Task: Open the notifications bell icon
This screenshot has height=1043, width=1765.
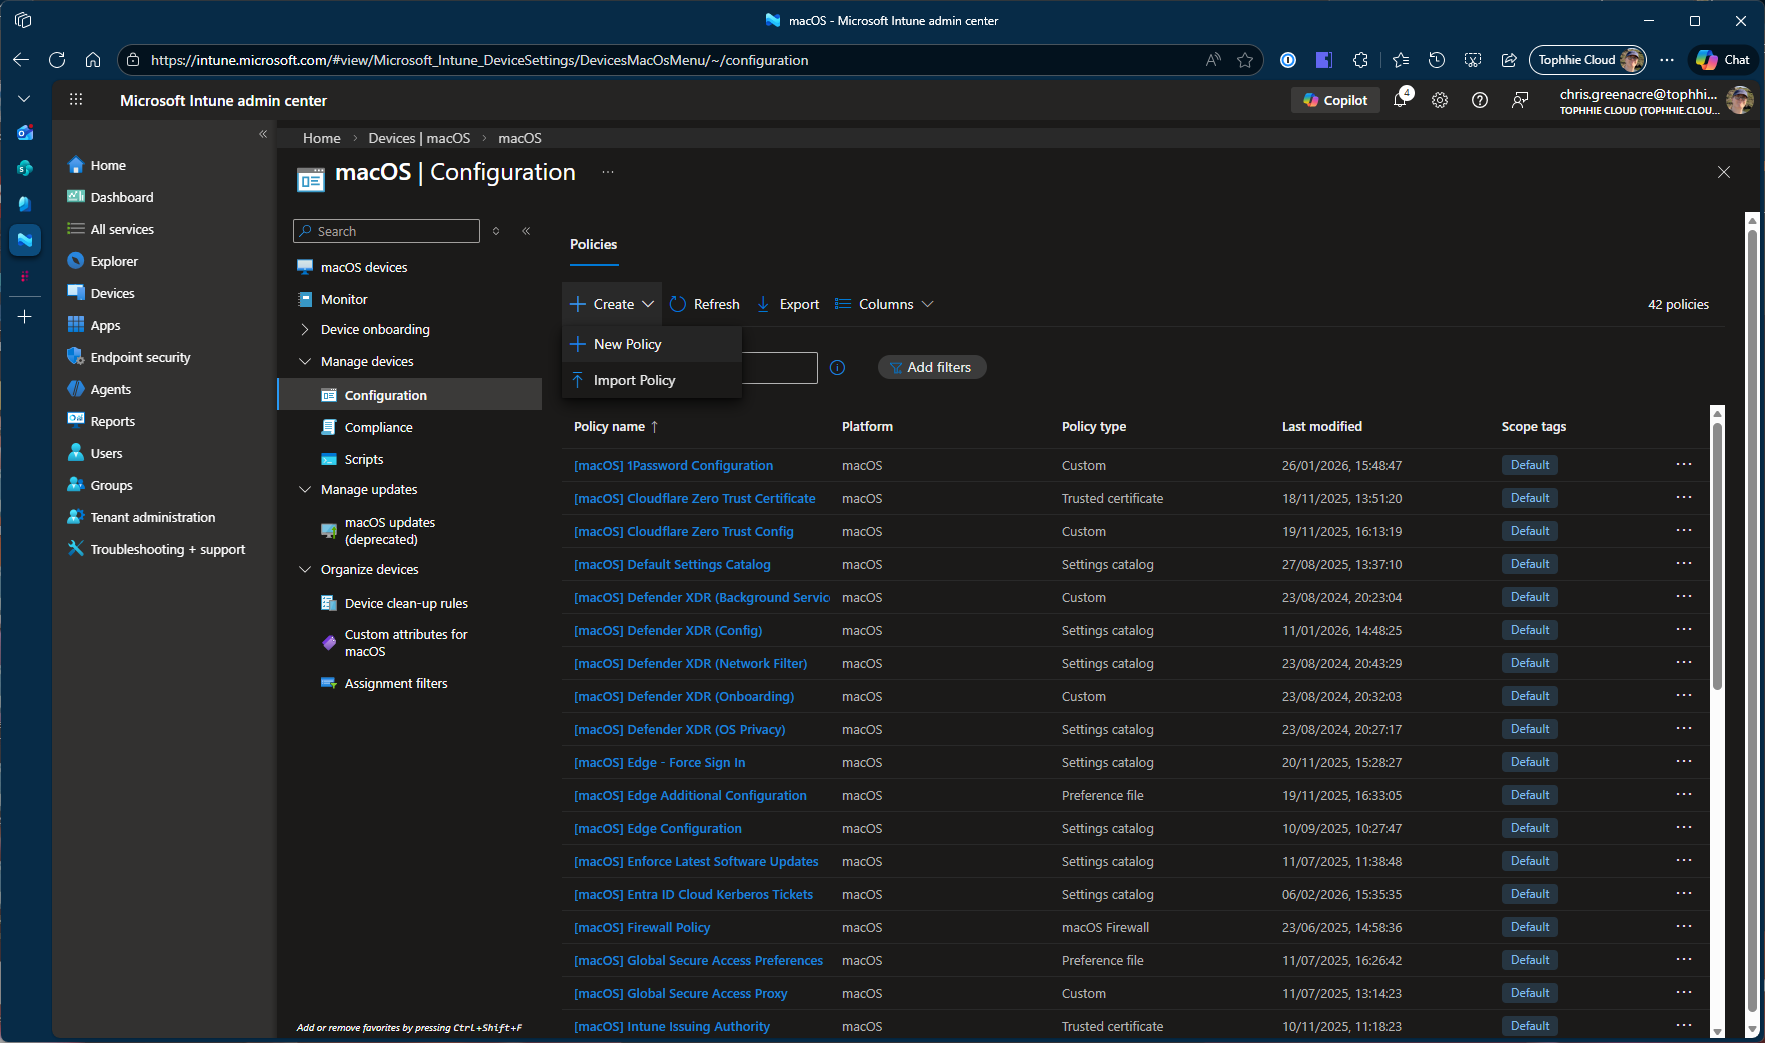Action: (x=1401, y=100)
